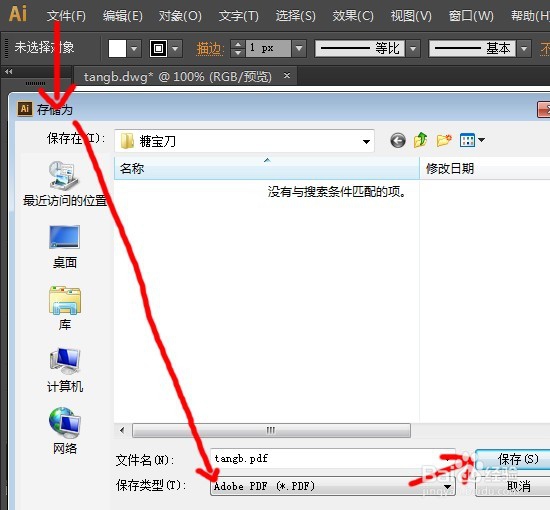Open the 编辑(E) menu

point(123,15)
